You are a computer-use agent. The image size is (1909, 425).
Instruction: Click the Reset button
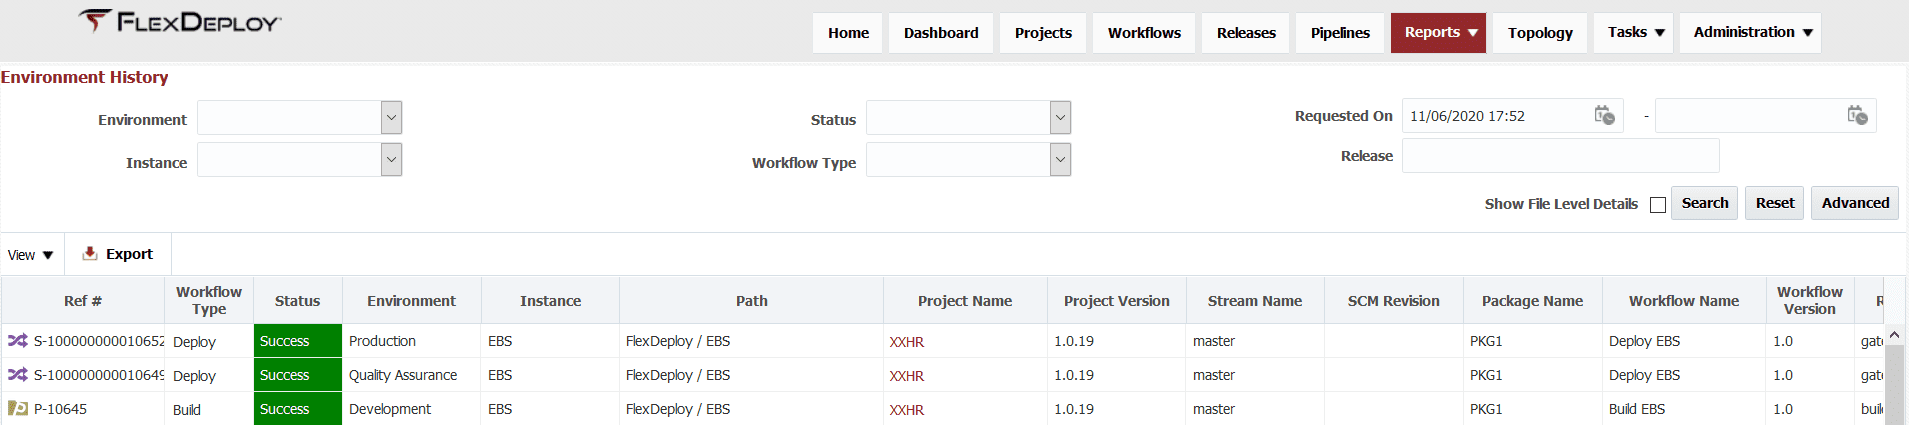point(1774,203)
